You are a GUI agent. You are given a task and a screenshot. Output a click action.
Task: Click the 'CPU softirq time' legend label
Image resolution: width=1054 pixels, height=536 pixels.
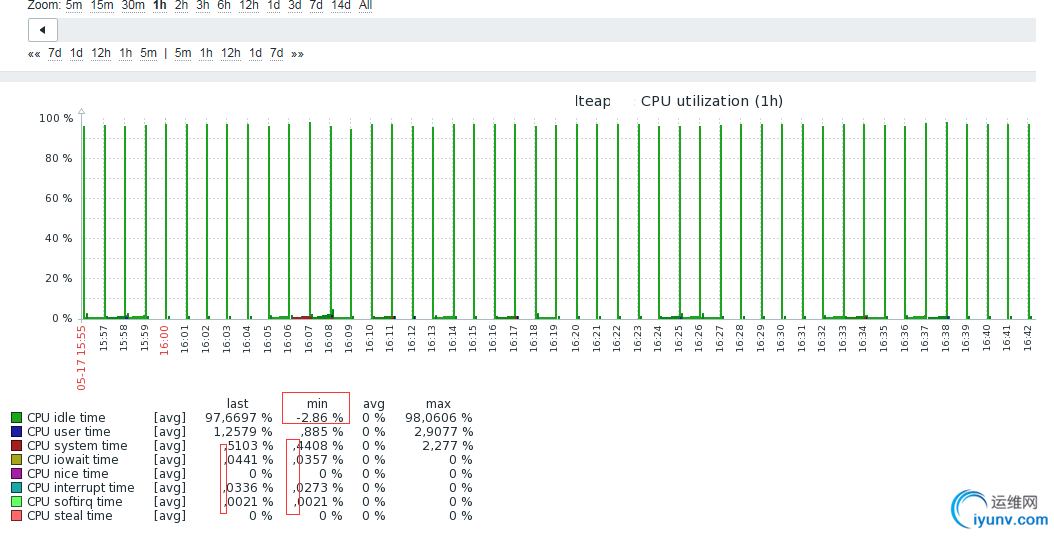click(x=75, y=502)
